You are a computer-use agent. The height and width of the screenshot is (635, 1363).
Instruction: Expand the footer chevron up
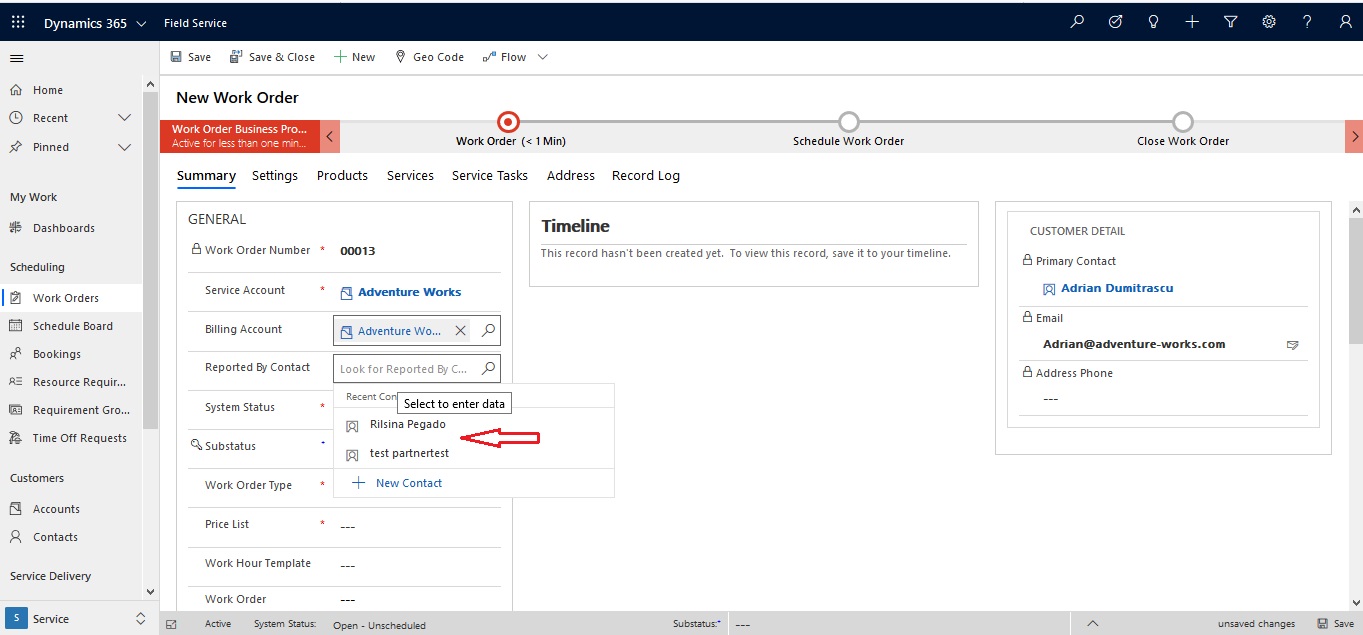click(1093, 623)
